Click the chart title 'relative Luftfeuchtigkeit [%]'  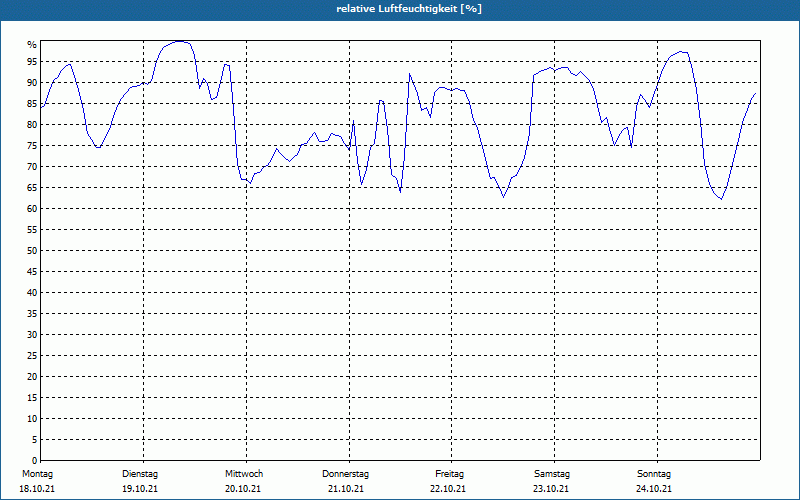coord(409,9)
